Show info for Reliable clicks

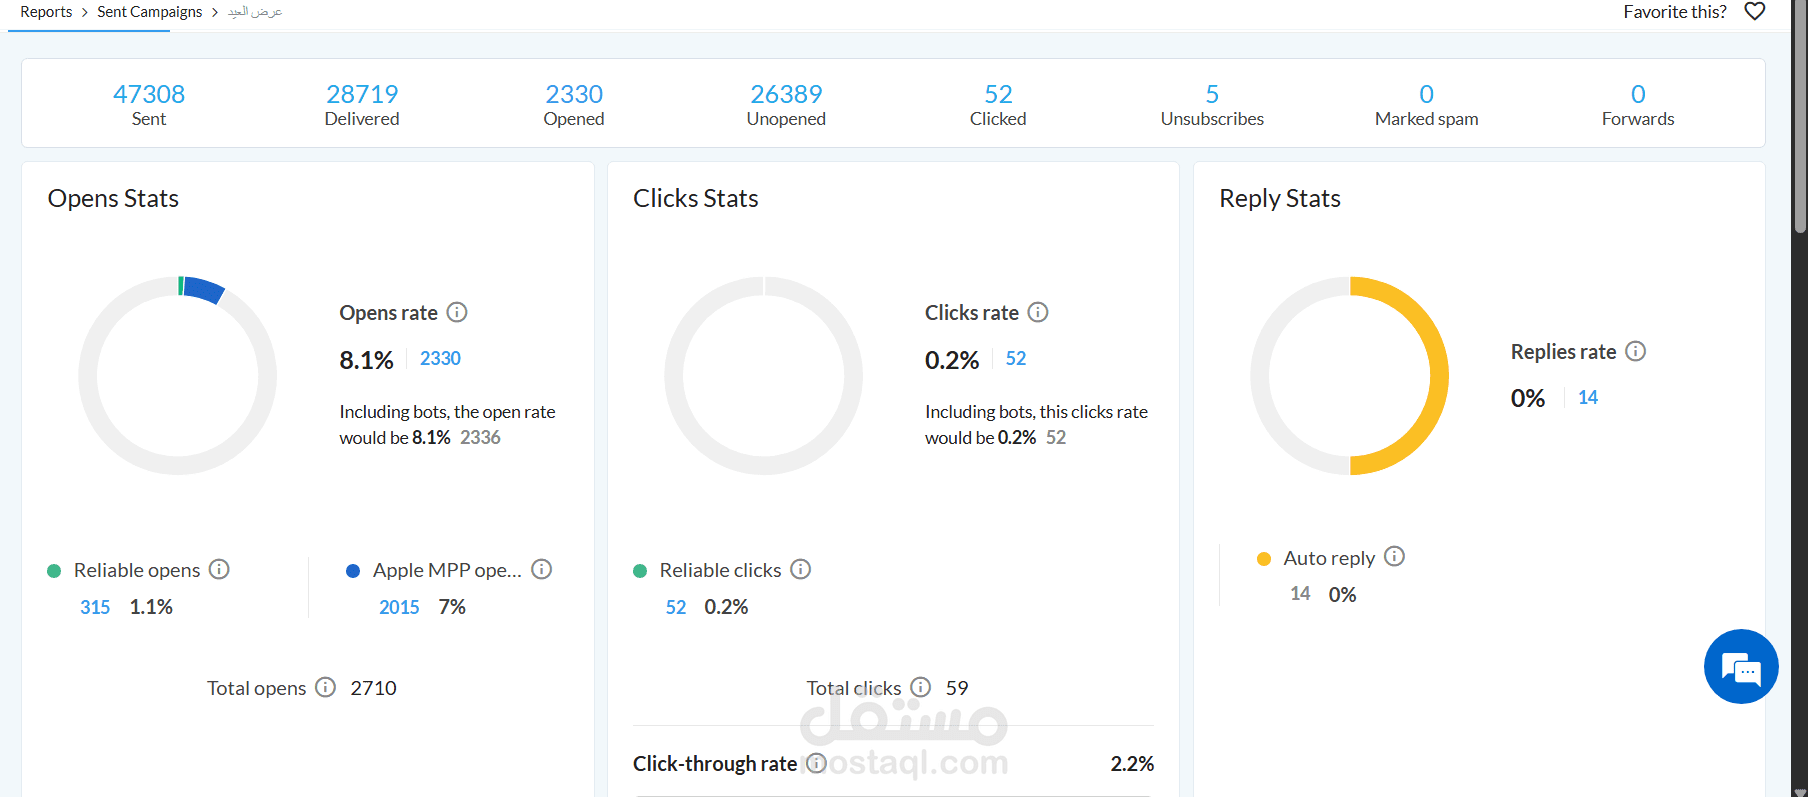click(x=800, y=569)
